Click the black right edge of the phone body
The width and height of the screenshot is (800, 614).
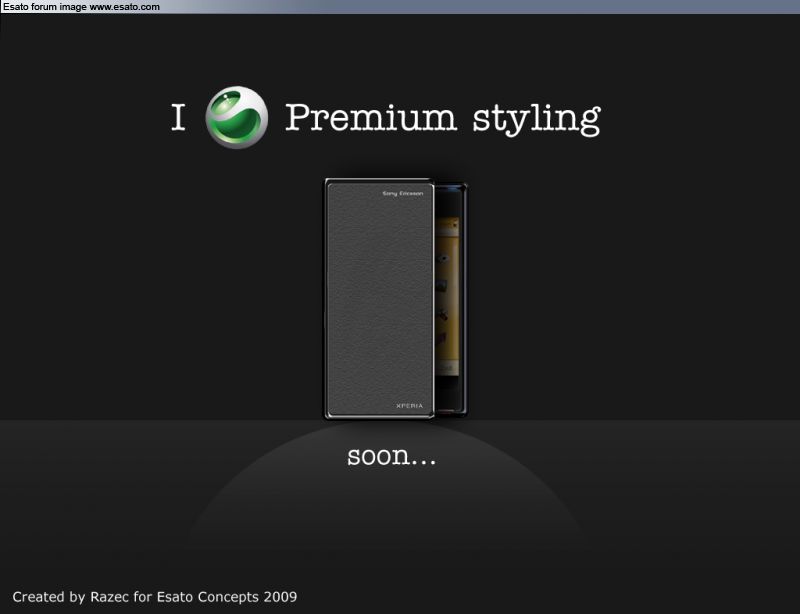[x=464, y=300]
